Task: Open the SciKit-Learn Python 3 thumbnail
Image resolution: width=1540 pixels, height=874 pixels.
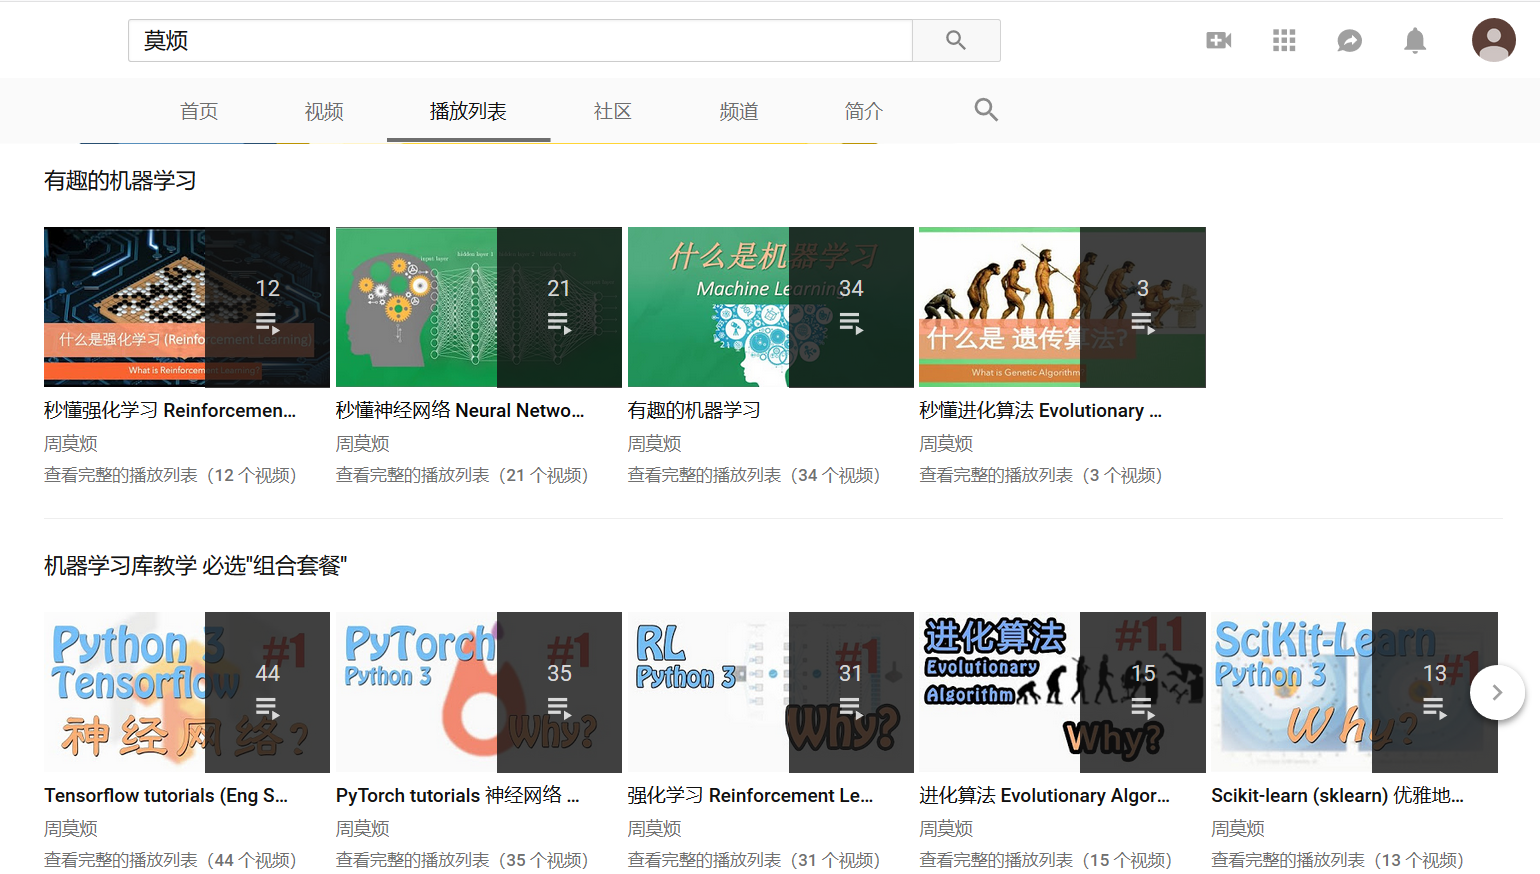Action: [1355, 692]
